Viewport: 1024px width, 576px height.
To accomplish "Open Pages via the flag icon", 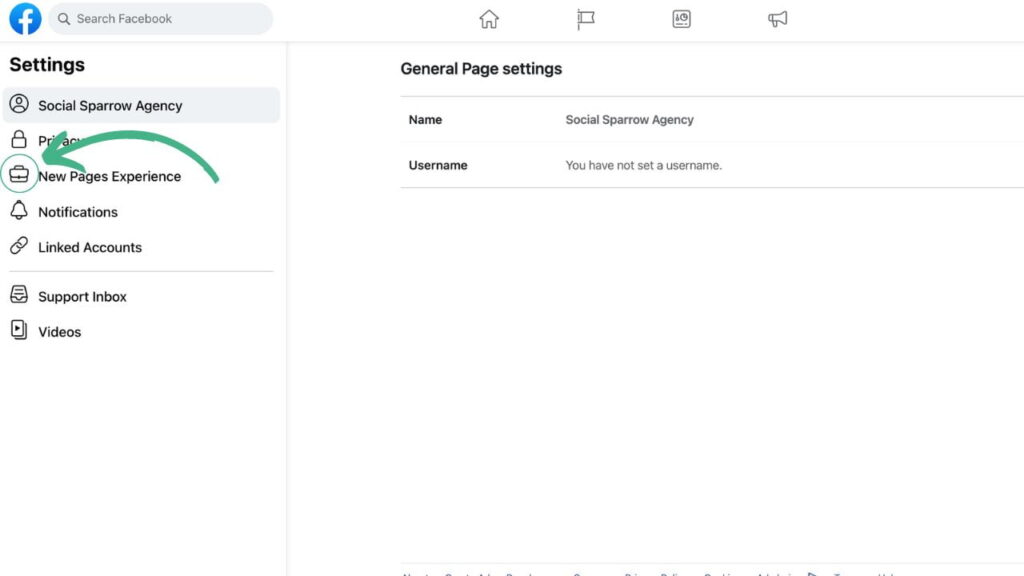I will 585,19.
